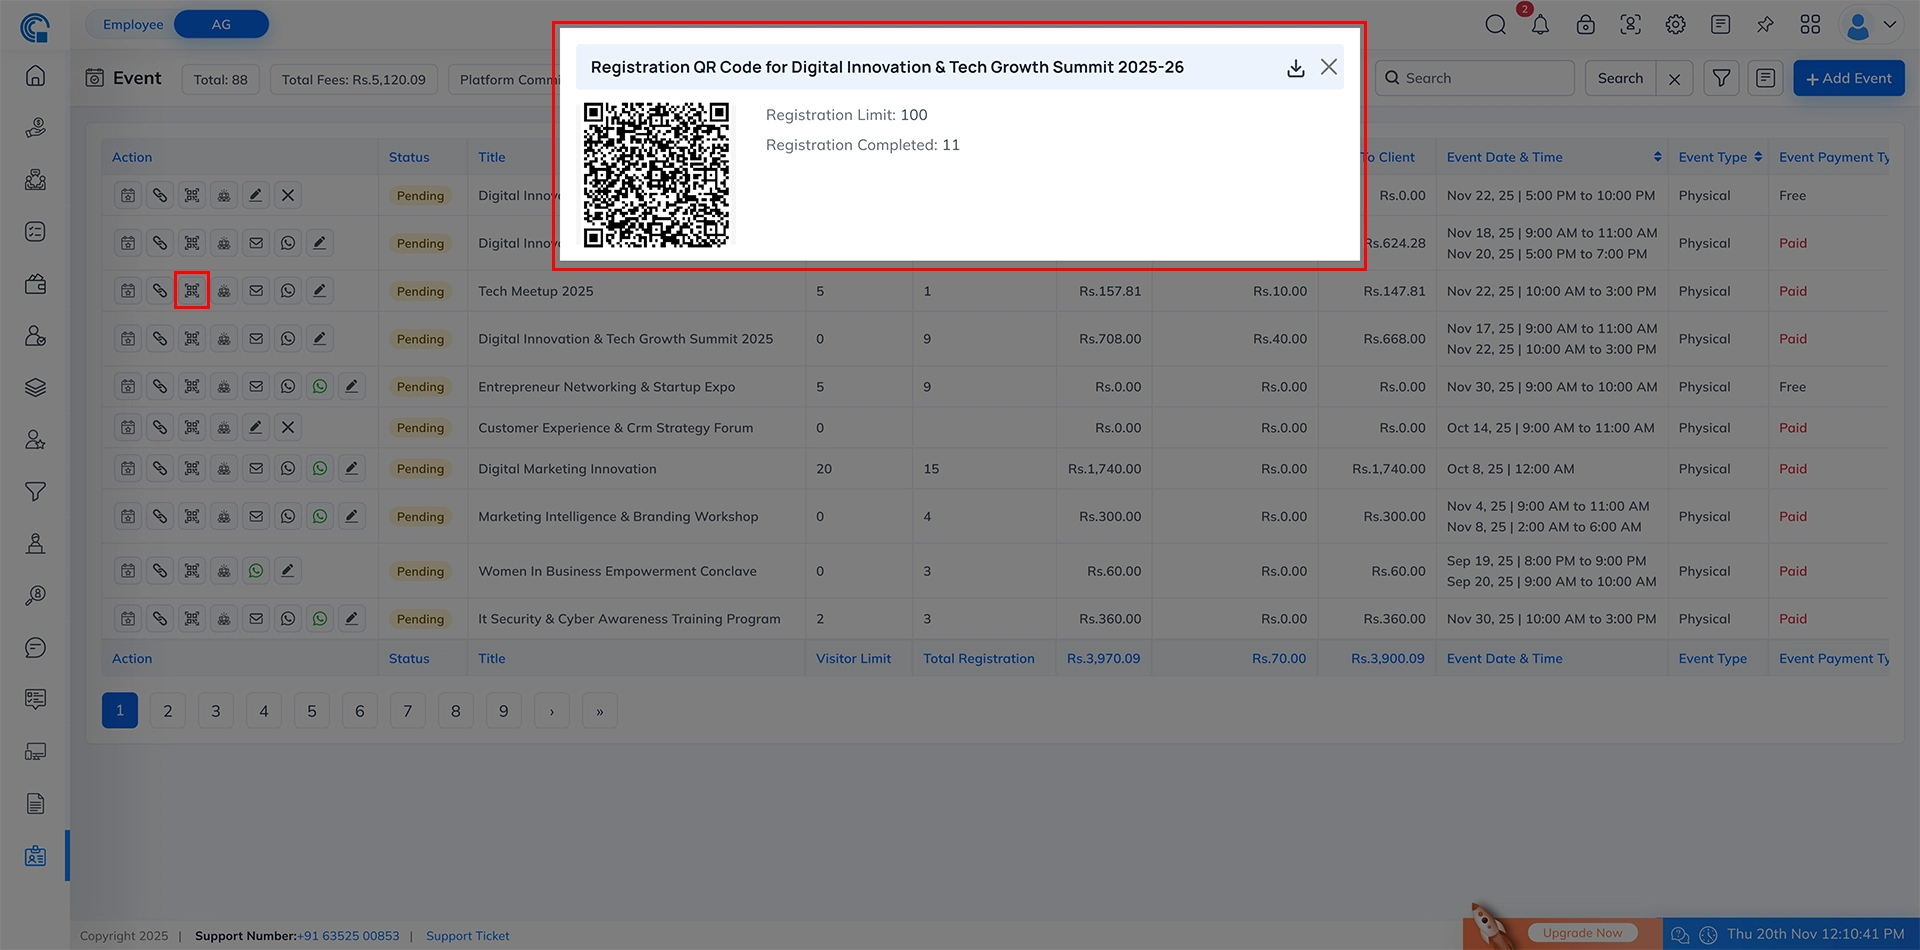Screen dimensions: 1920x950
Task: Open the notifications bell with 2 alerts
Action: pyautogui.click(x=1540, y=24)
